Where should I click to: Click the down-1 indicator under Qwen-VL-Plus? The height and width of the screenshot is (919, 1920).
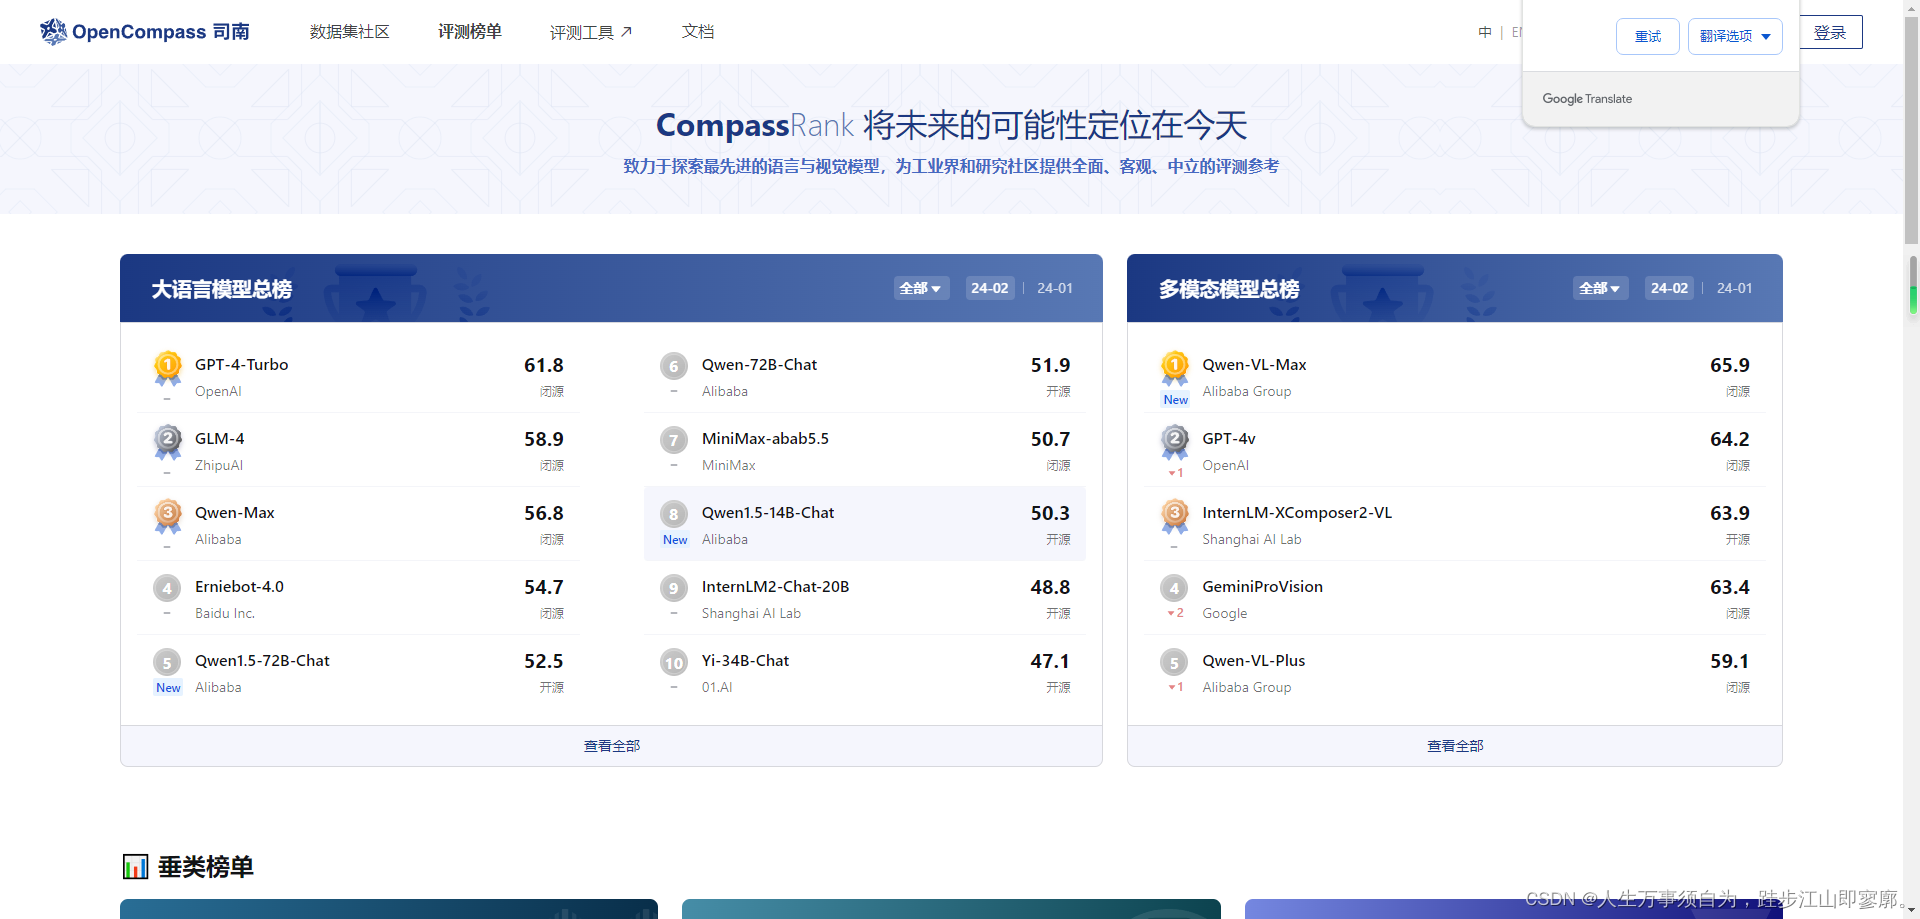click(x=1176, y=687)
